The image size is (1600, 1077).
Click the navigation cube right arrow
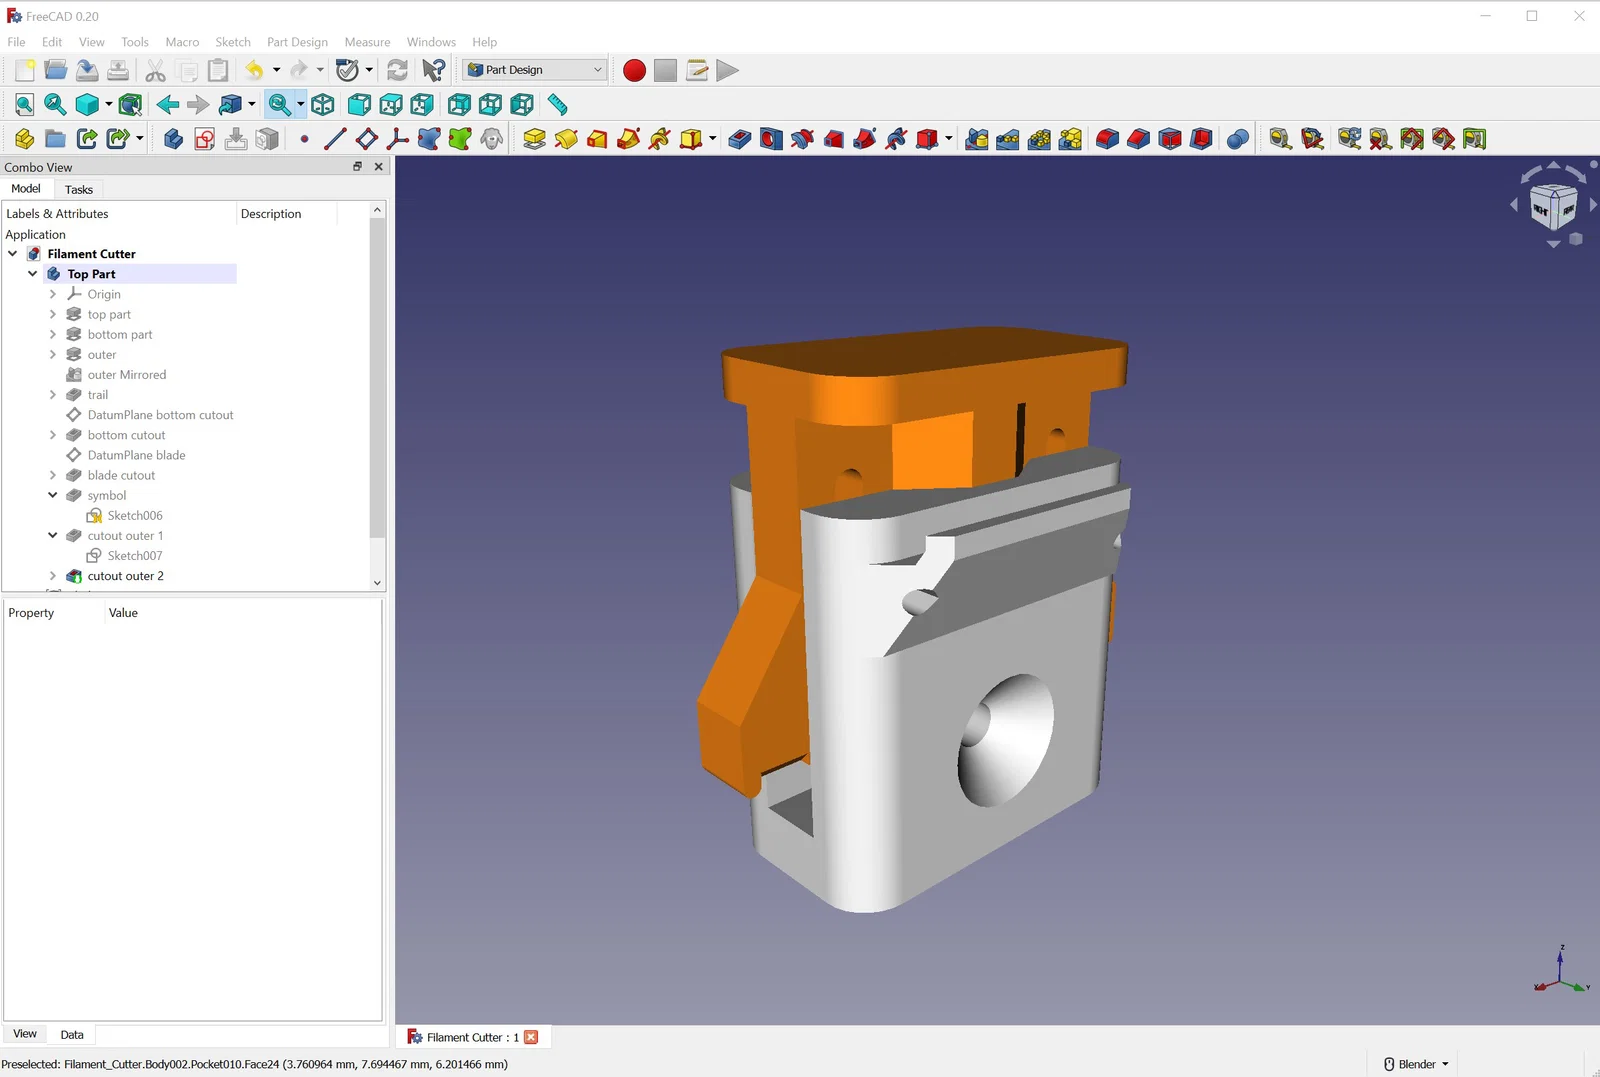[1593, 205]
